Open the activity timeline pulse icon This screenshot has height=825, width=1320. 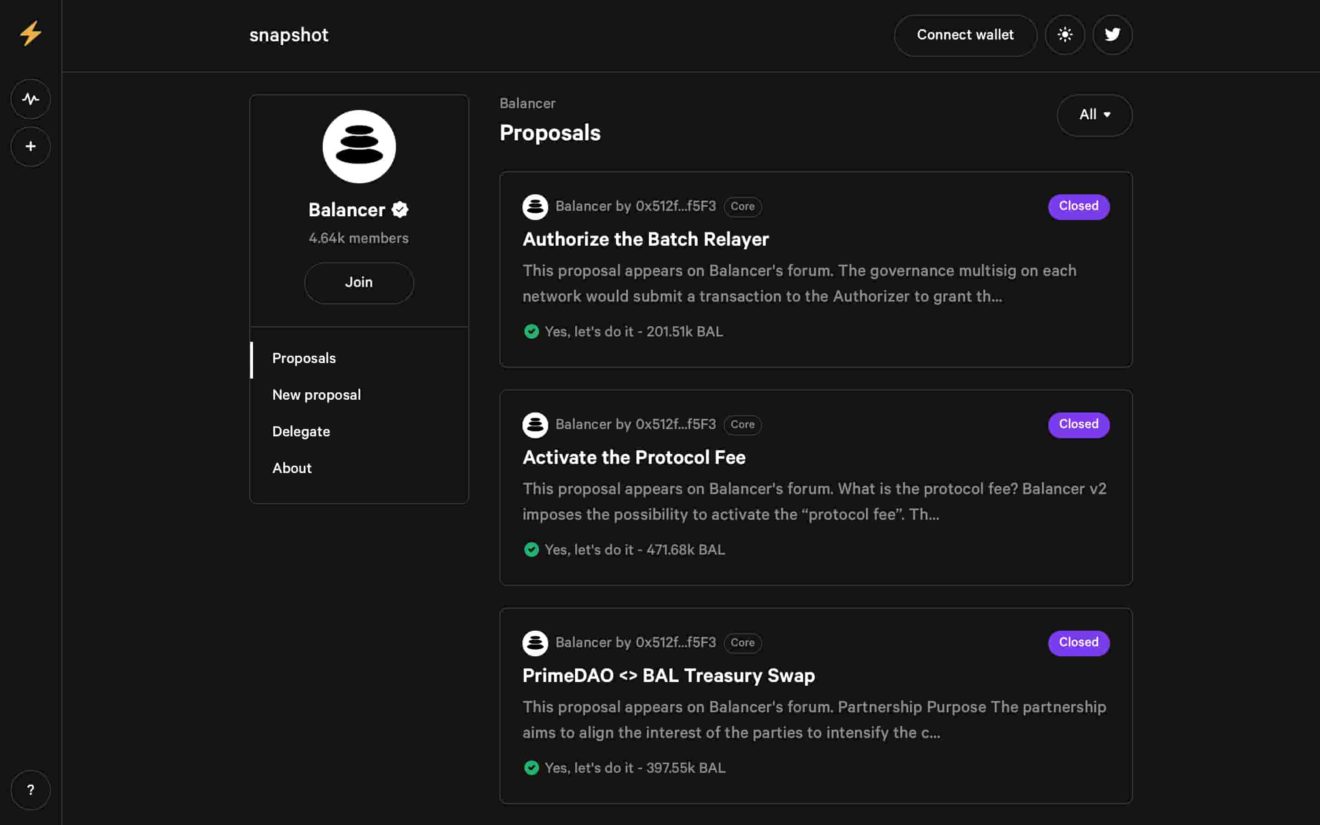click(x=30, y=99)
